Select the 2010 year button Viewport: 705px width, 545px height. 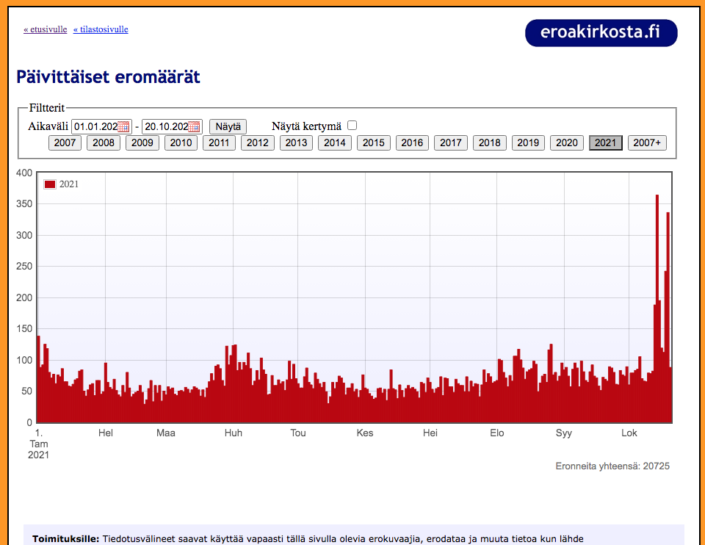click(181, 143)
